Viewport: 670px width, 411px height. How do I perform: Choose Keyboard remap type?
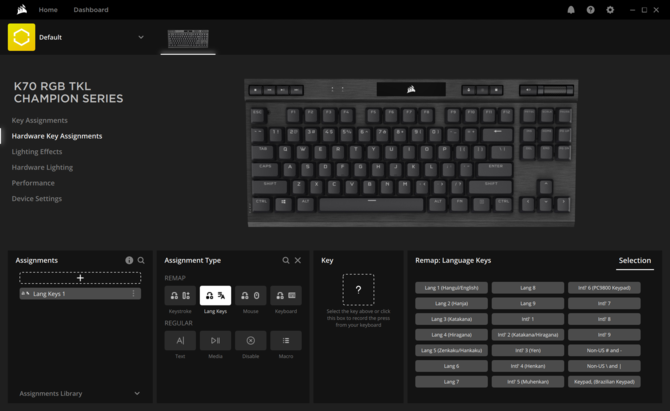click(x=286, y=296)
